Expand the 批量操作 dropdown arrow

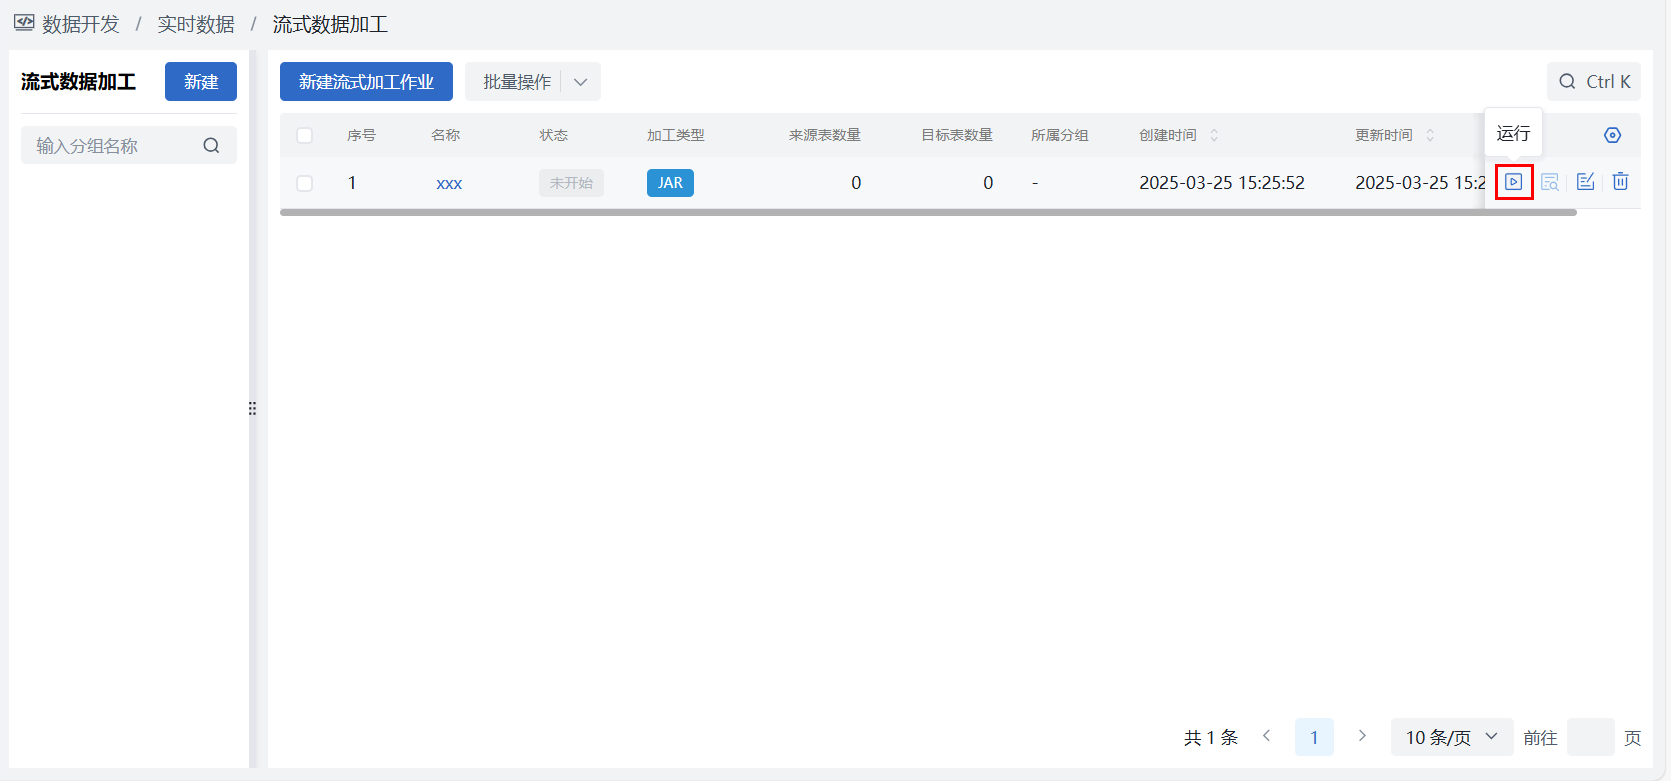pos(581,82)
